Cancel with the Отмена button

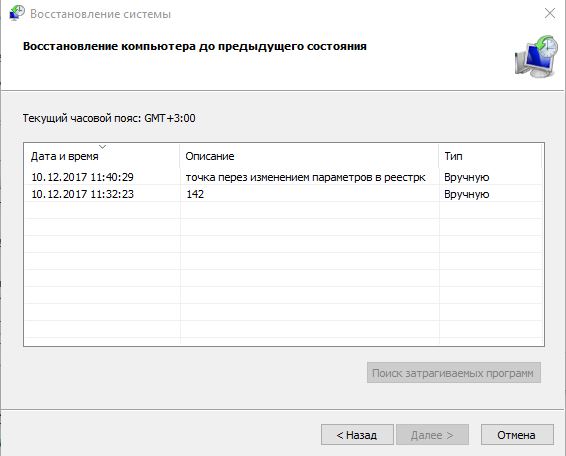click(x=517, y=435)
